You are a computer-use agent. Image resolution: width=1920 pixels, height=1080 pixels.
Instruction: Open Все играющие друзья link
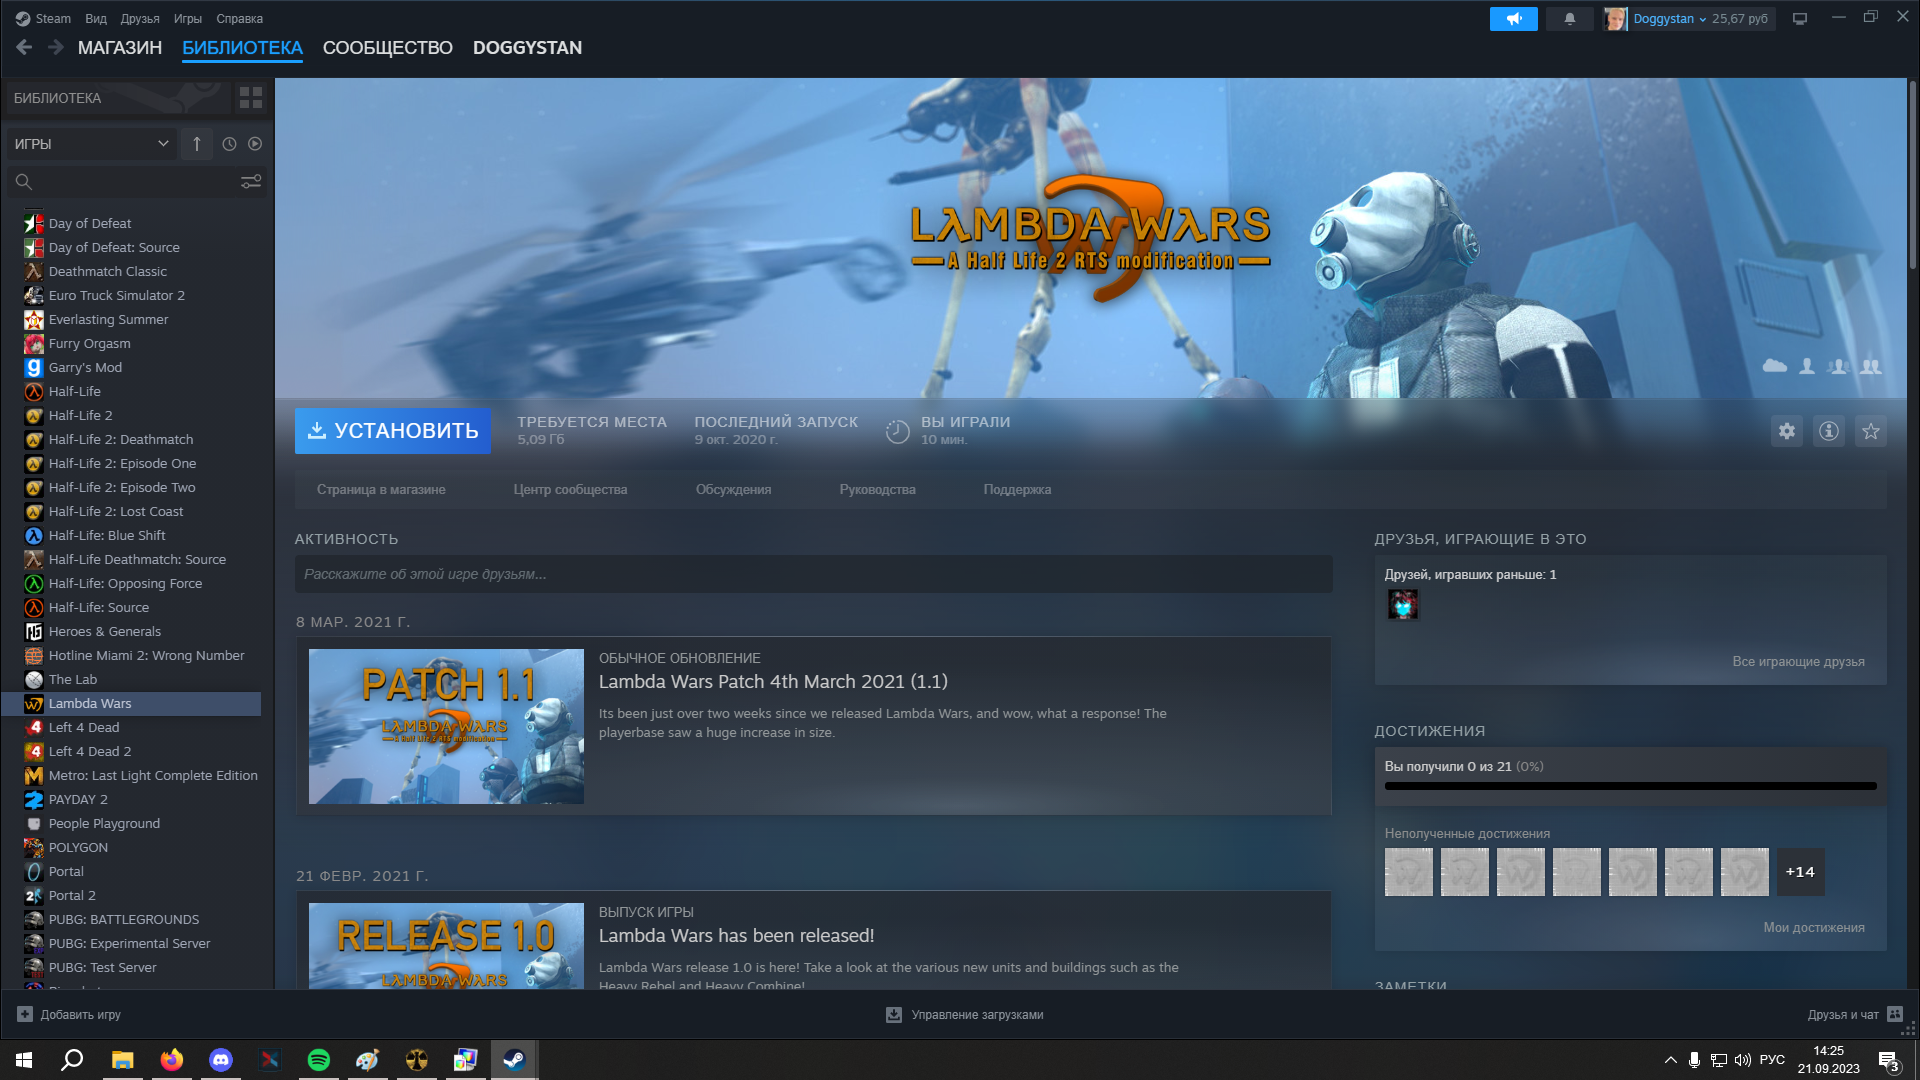[1798, 661]
